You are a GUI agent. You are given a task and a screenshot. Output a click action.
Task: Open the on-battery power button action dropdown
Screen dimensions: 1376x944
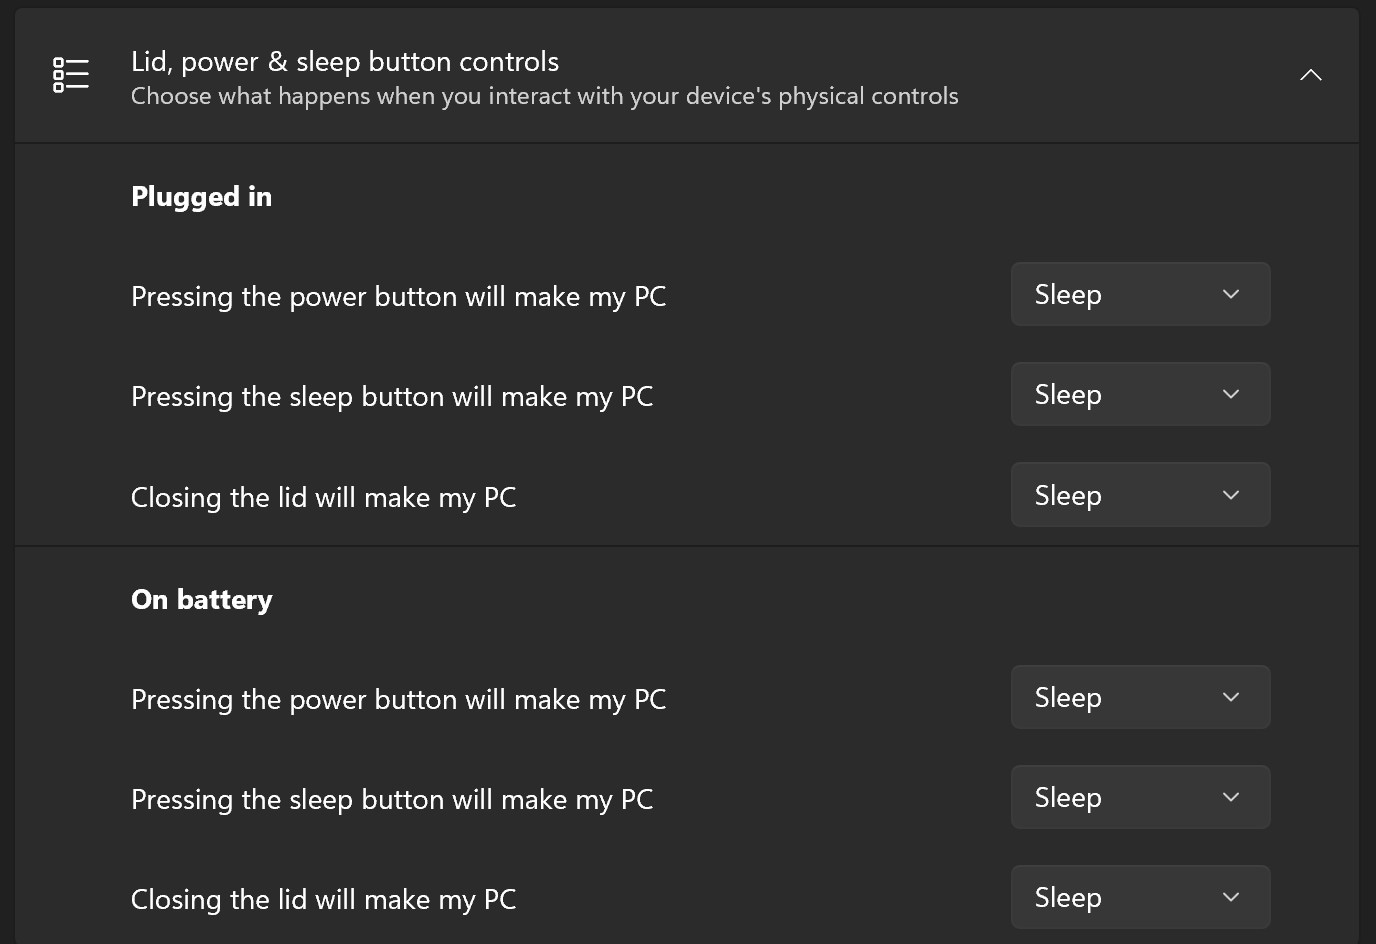tap(1140, 697)
